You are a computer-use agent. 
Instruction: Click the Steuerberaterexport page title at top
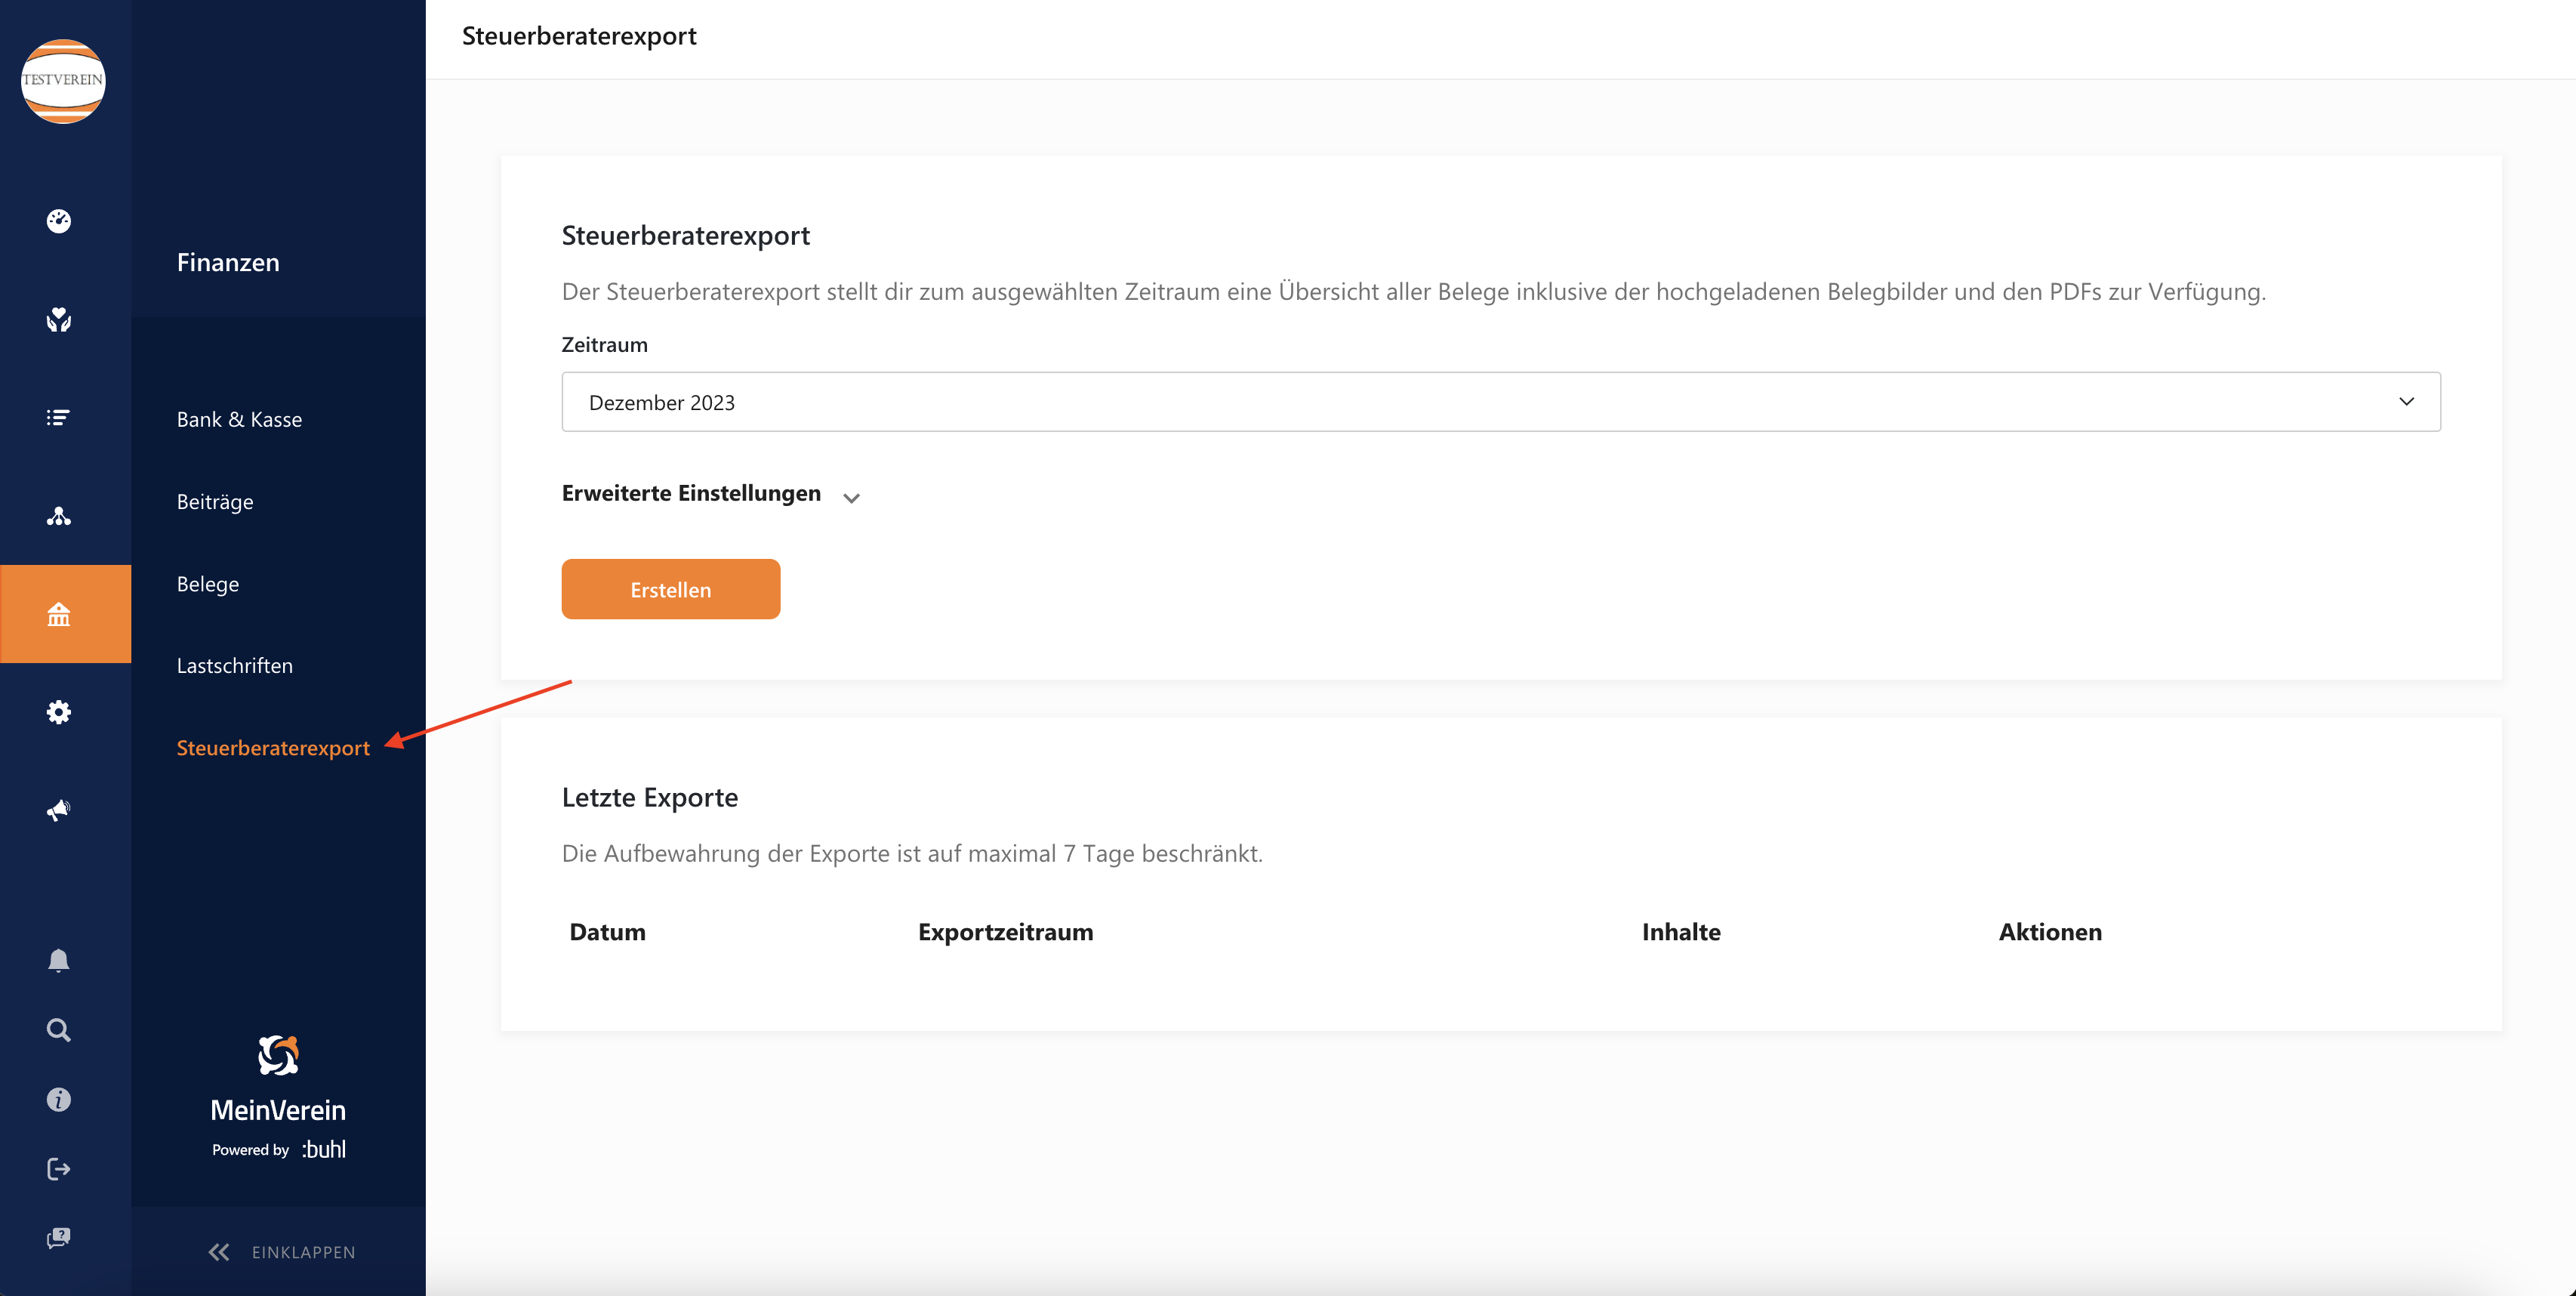coord(579,37)
